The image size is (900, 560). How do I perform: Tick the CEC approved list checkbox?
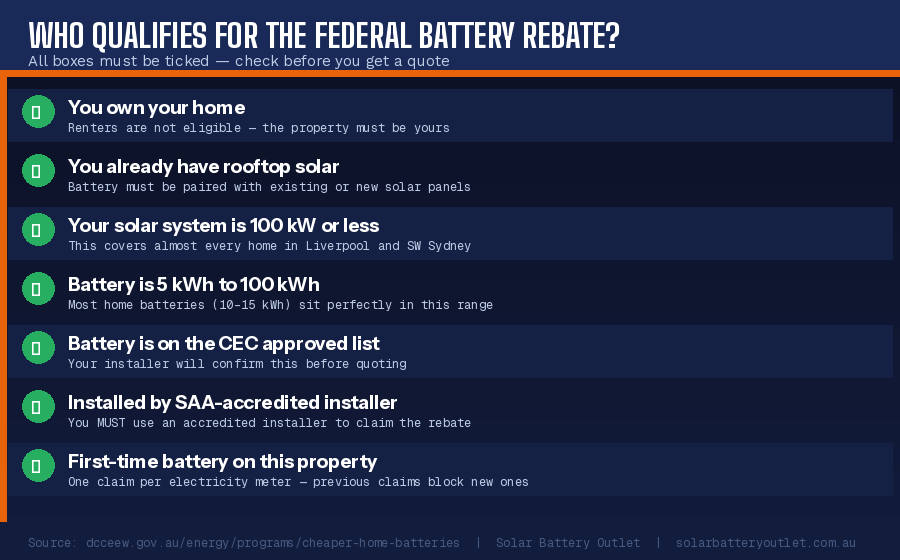[36, 348]
